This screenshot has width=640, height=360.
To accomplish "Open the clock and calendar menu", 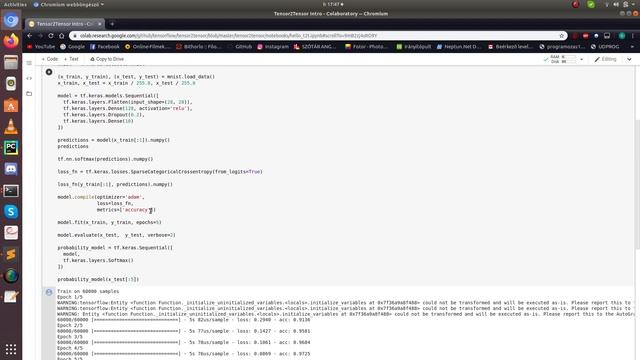I will [333, 4].
